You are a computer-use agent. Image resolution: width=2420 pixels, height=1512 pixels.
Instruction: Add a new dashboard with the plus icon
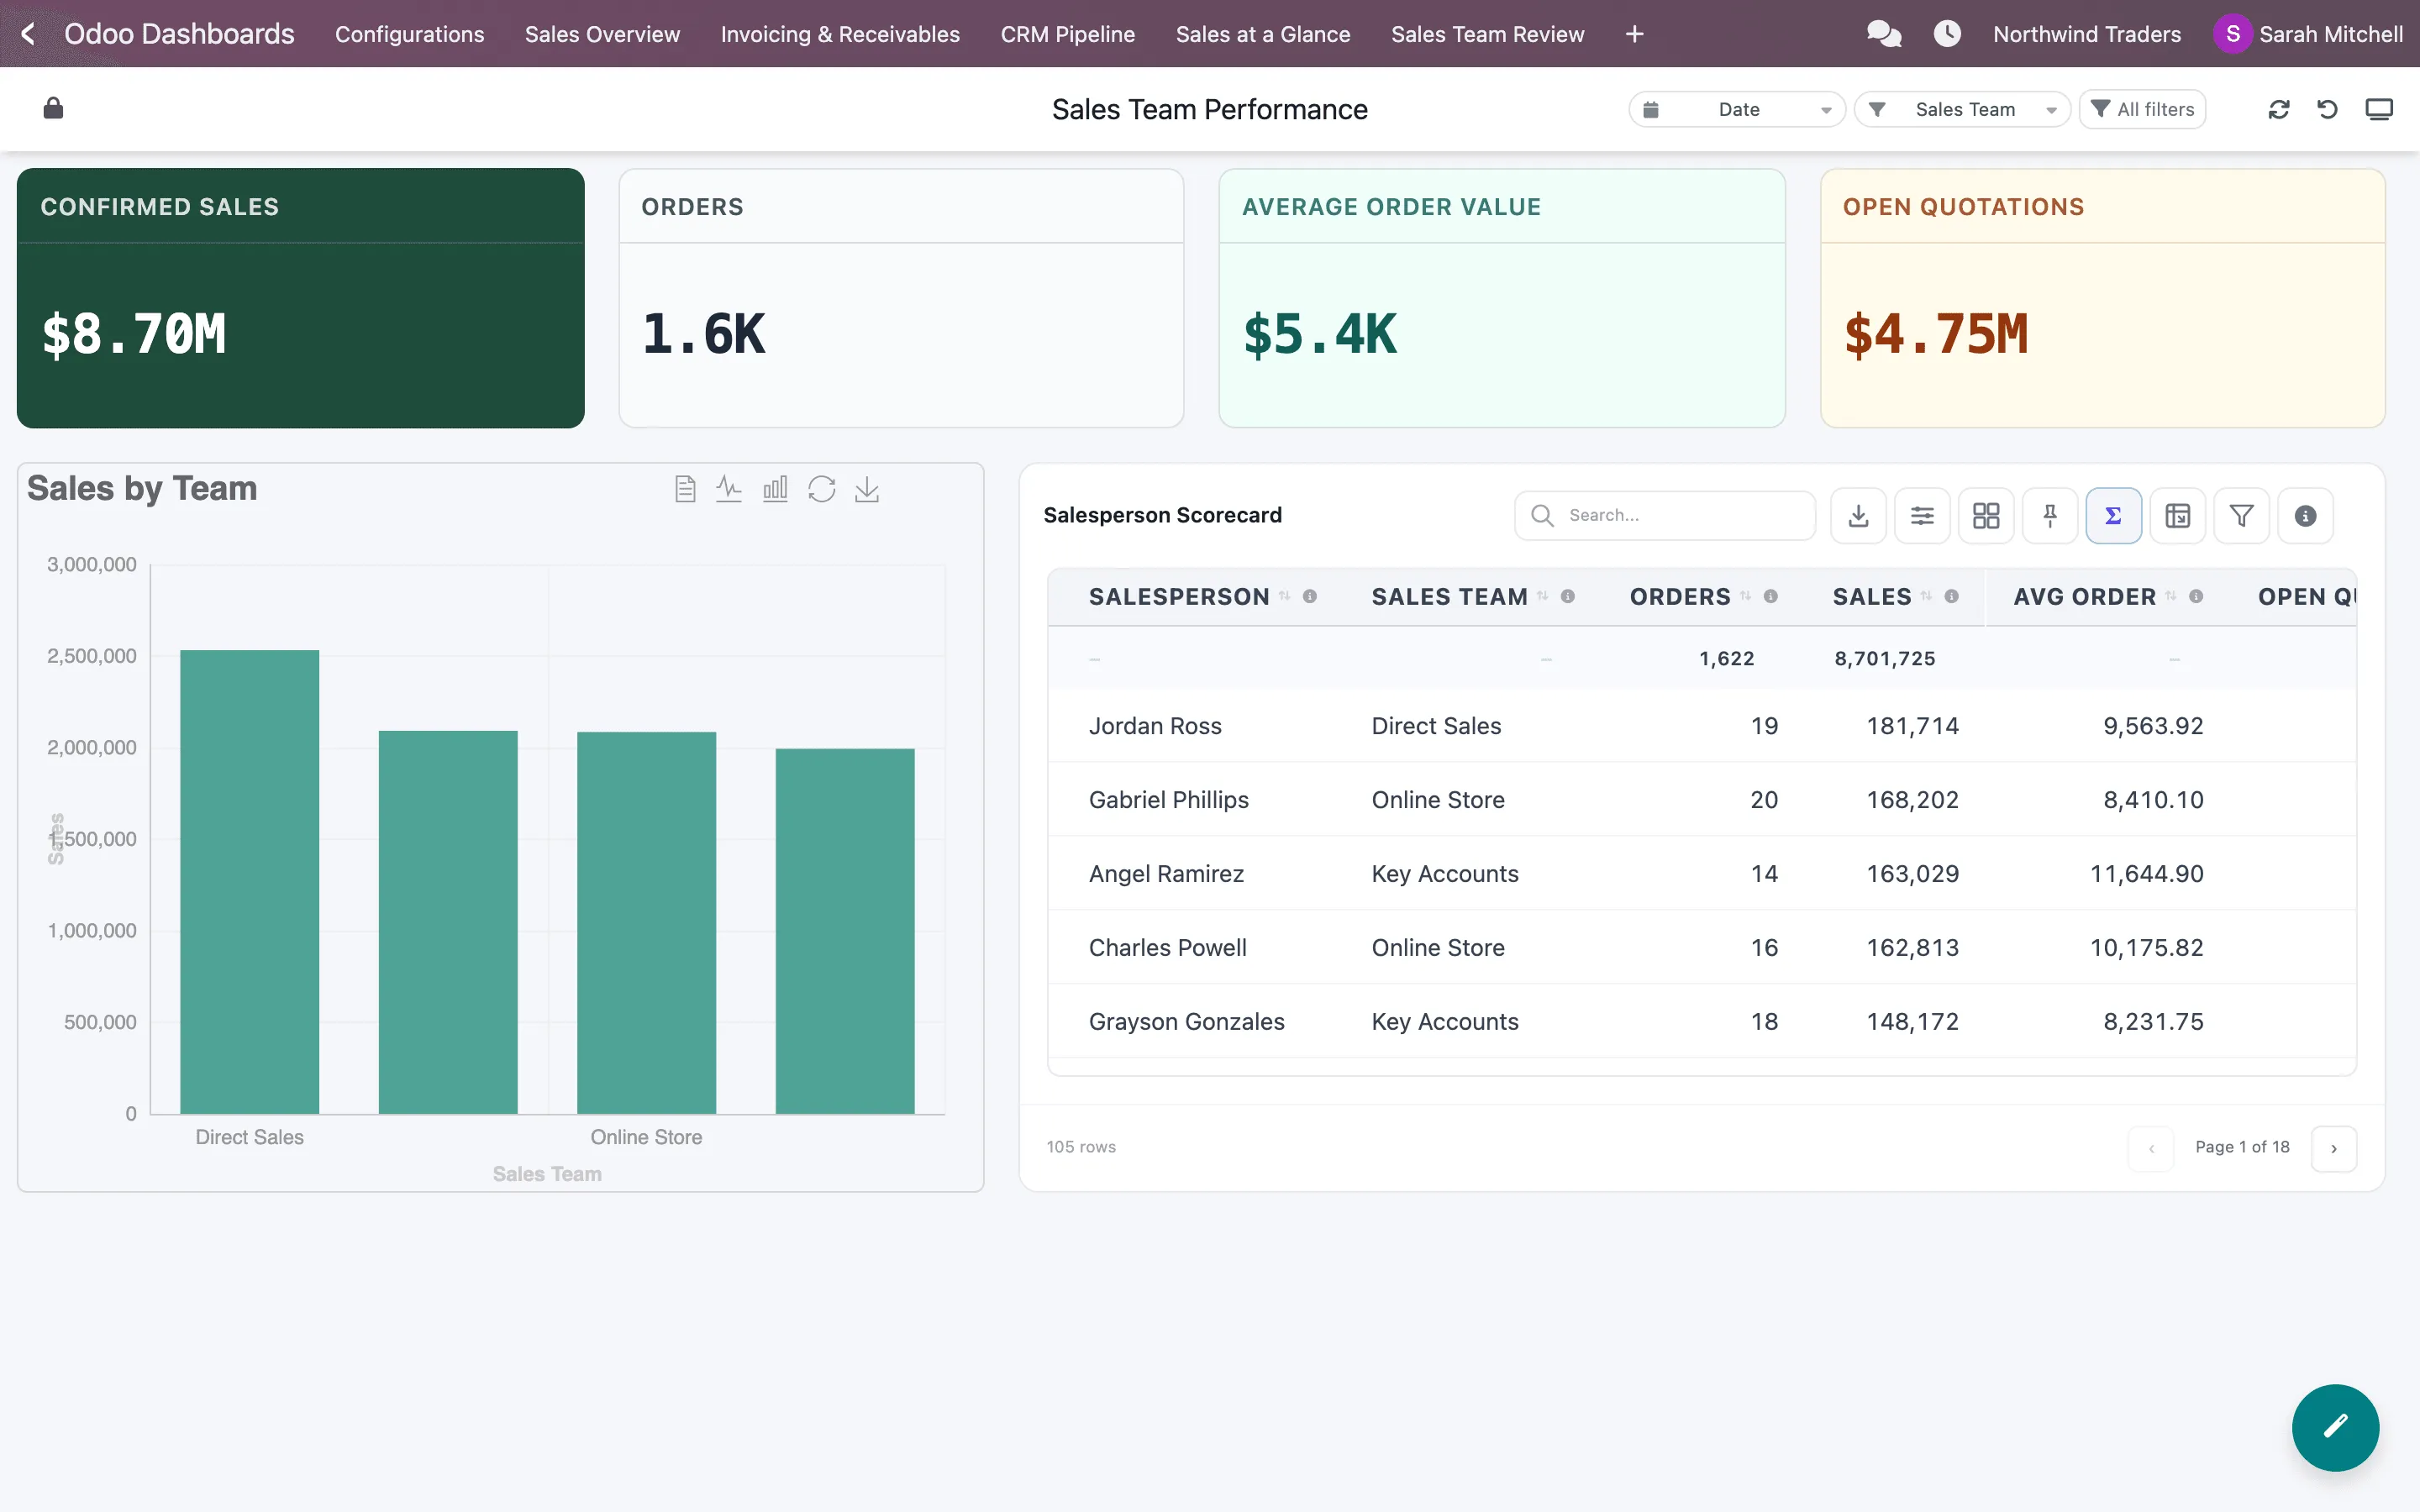(x=1634, y=34)
